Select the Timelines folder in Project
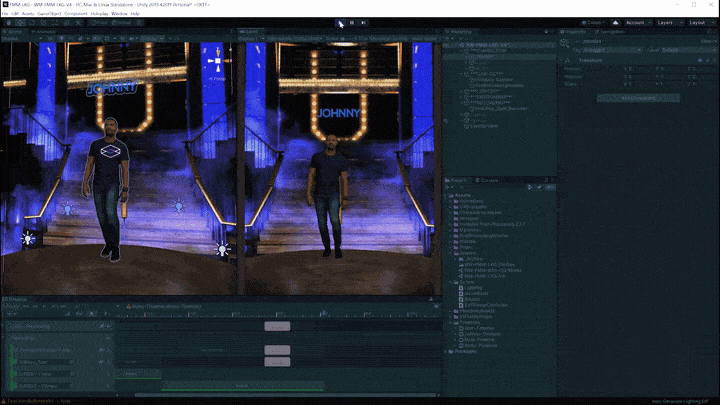Screen dimensions: 720x405 [x=466, y=322]
